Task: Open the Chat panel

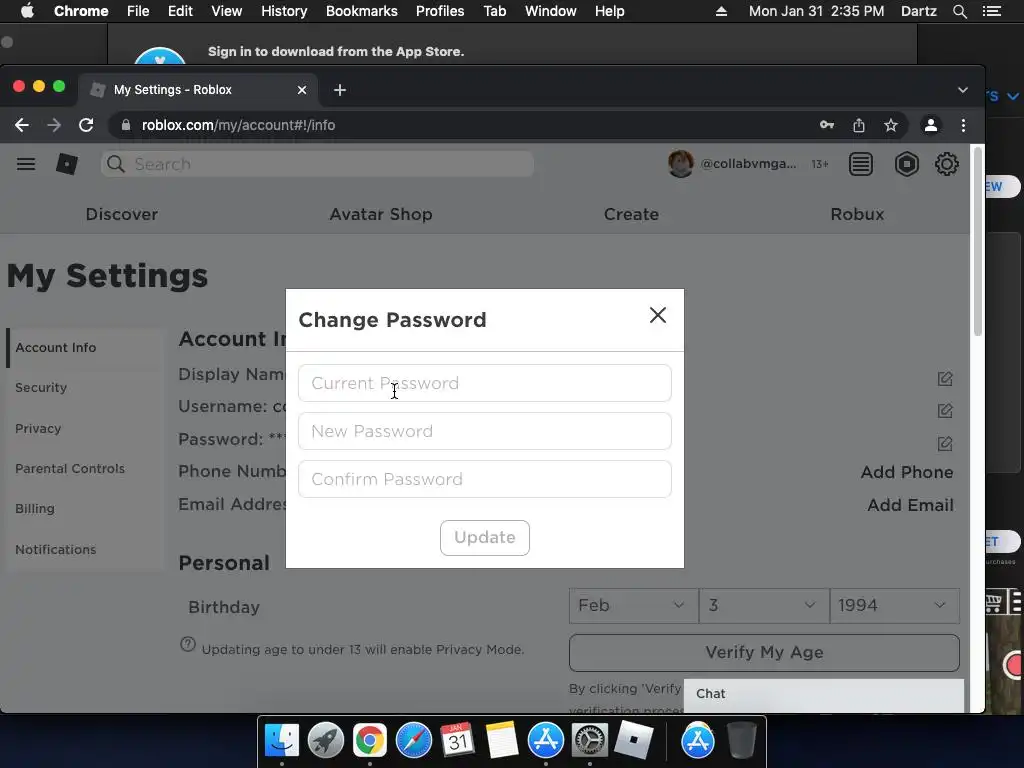Action: pos(824,694)
